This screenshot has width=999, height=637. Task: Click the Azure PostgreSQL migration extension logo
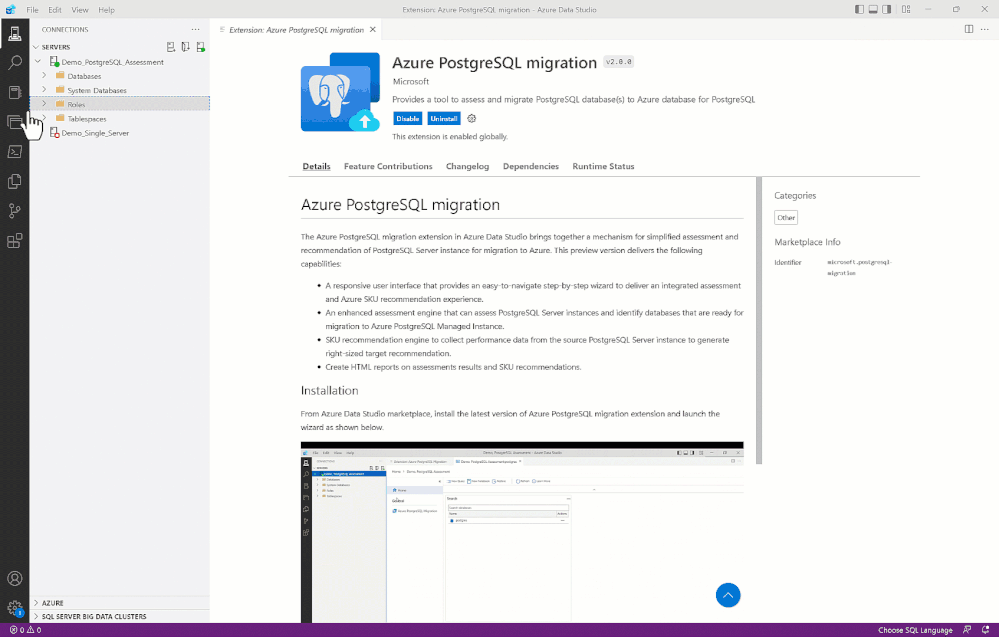(340, 92)
